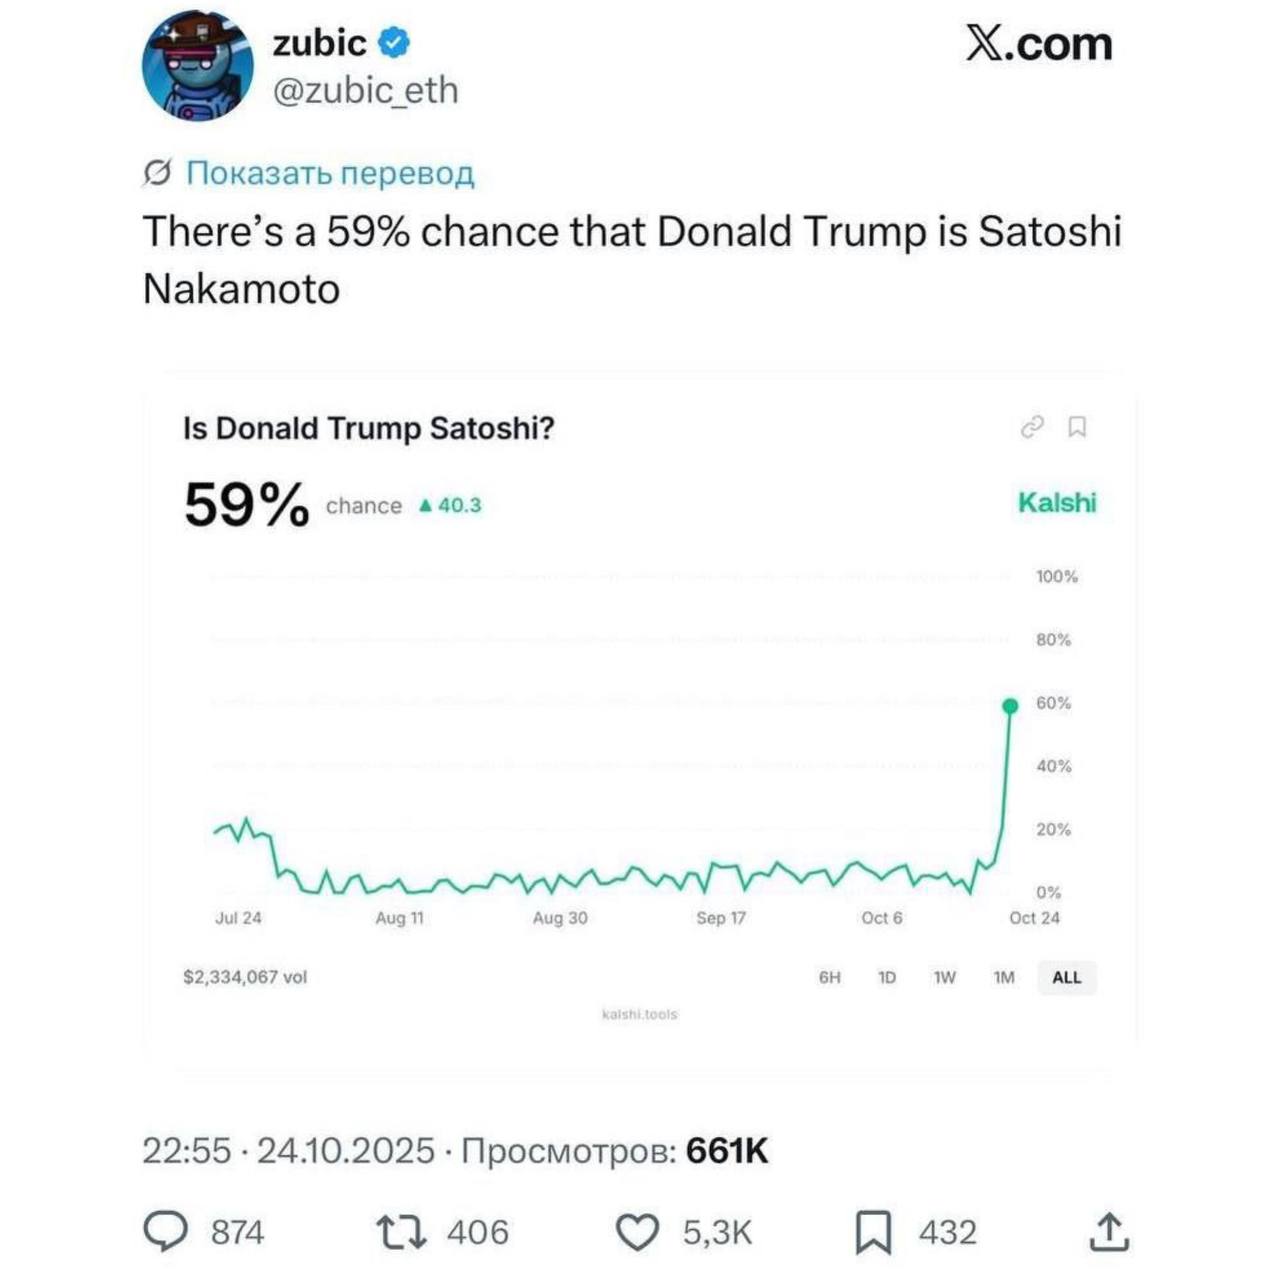Select the 1D time range
1280x1280 pixels.
(x=886, y=977)
